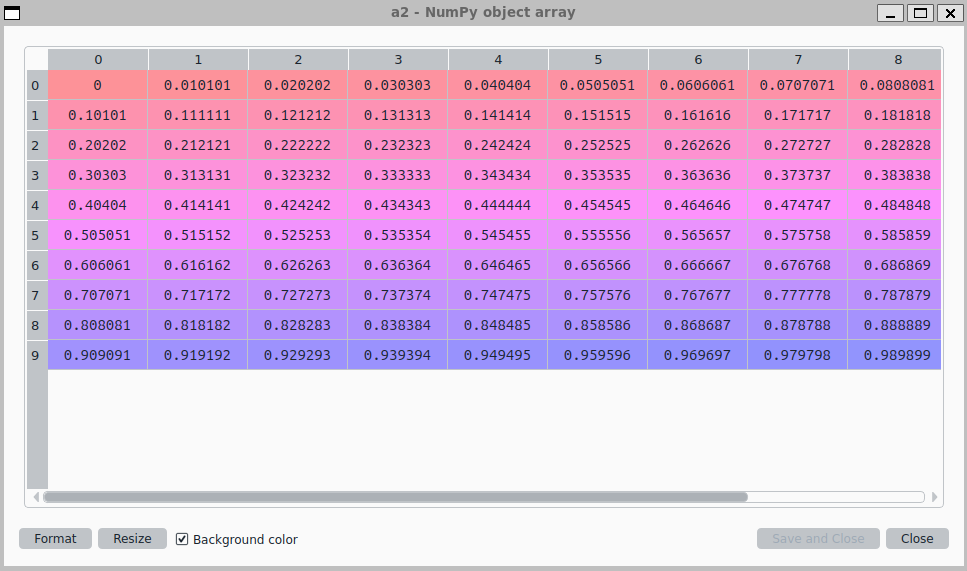Click the scrollbar left arrow

[36, 497]
